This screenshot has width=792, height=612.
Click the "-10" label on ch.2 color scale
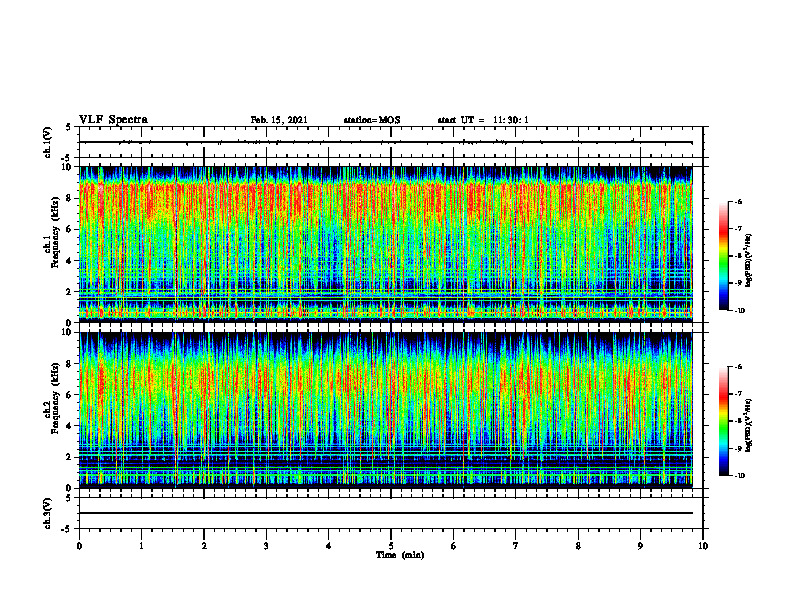[x=739, y=476]
